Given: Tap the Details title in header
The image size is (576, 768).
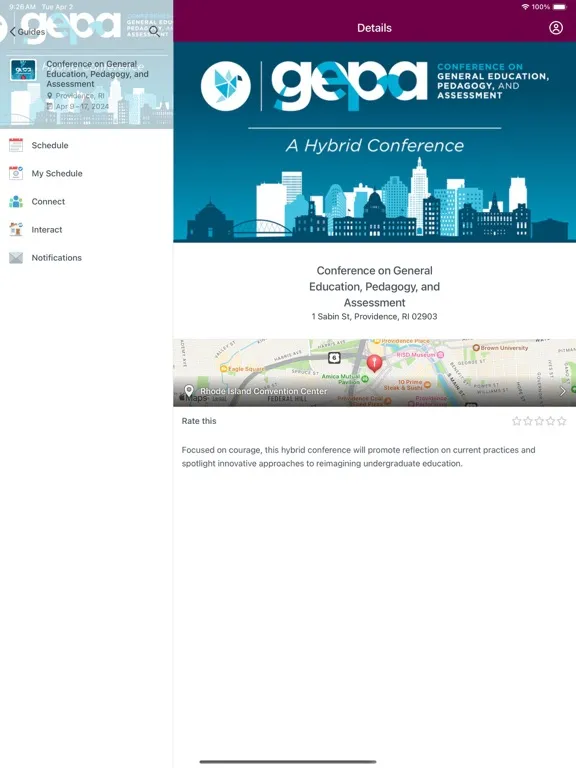Looking at the screenshot, I should [x=374, y=28].
